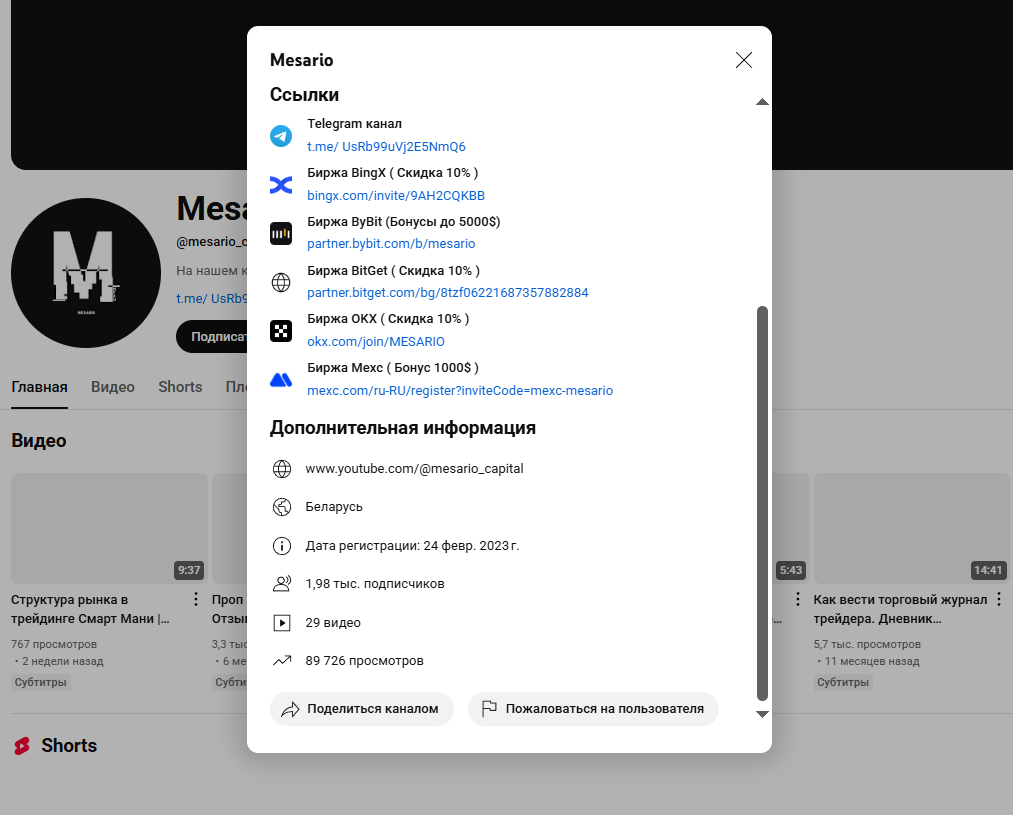This screenshot has height=815, width=1013.
Task: Open more options for Структура рынка video
Action: click(196, 600)
